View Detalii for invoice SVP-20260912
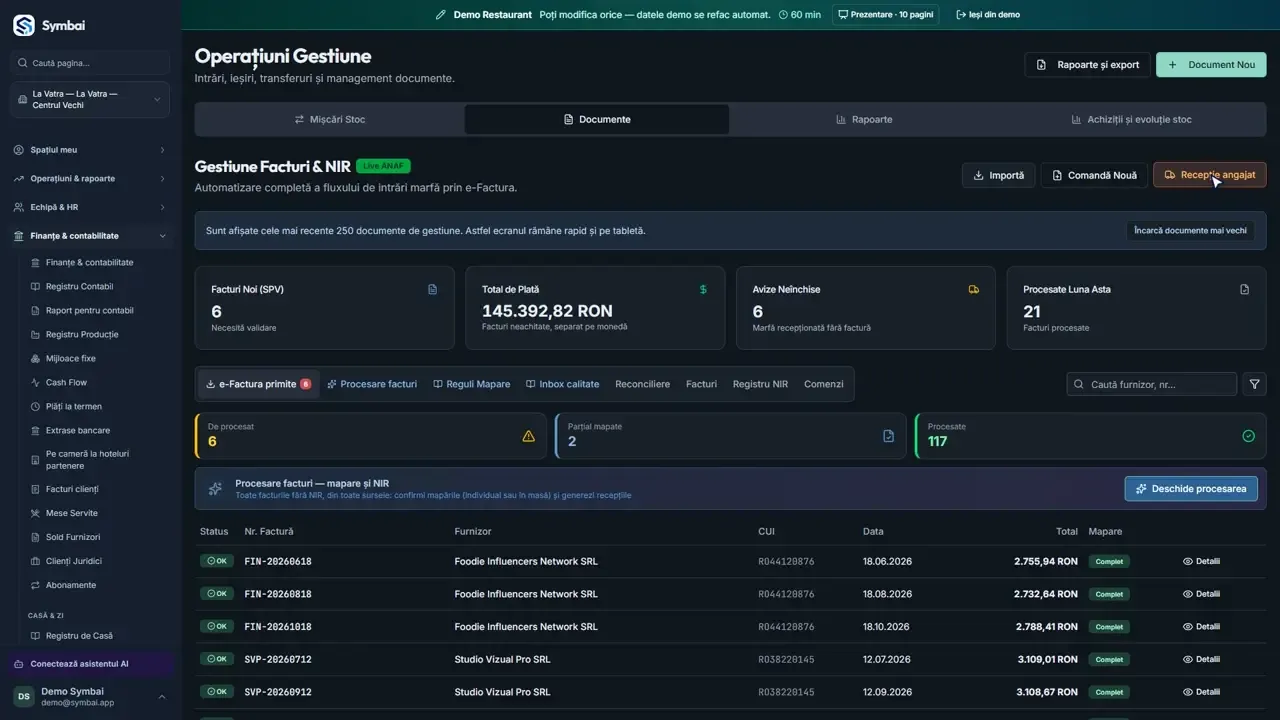This screenshot has width=1280, height=720. pos(1201,692)
